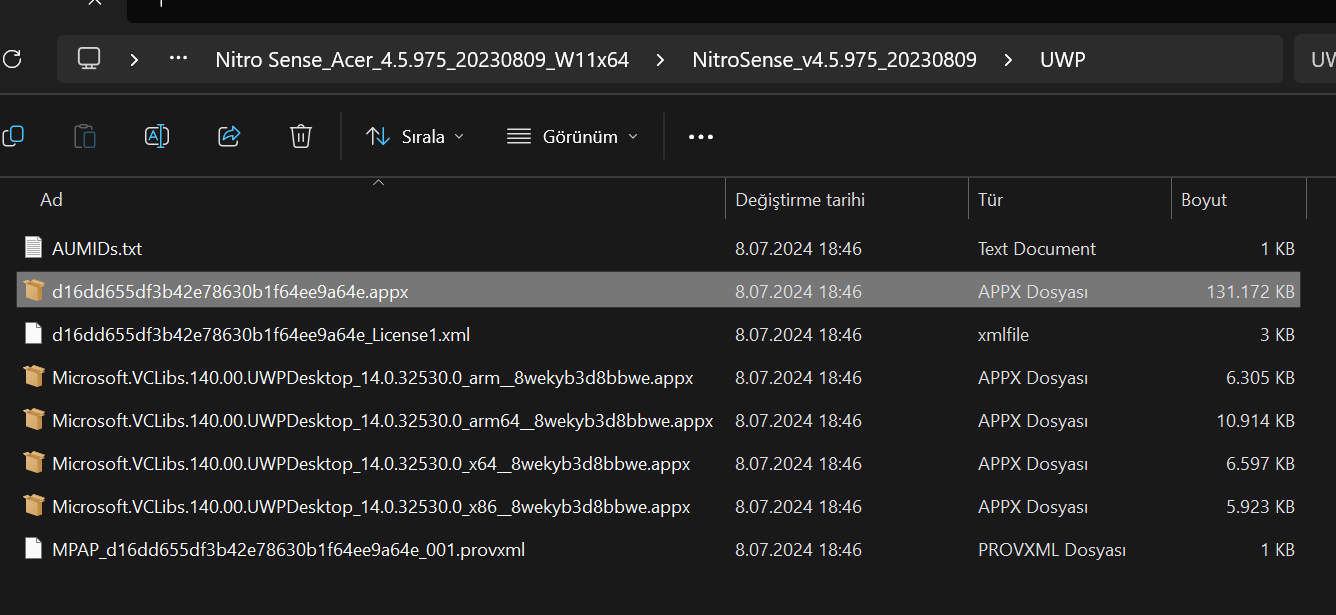Select the VCLibs x64 appx file

371,464
